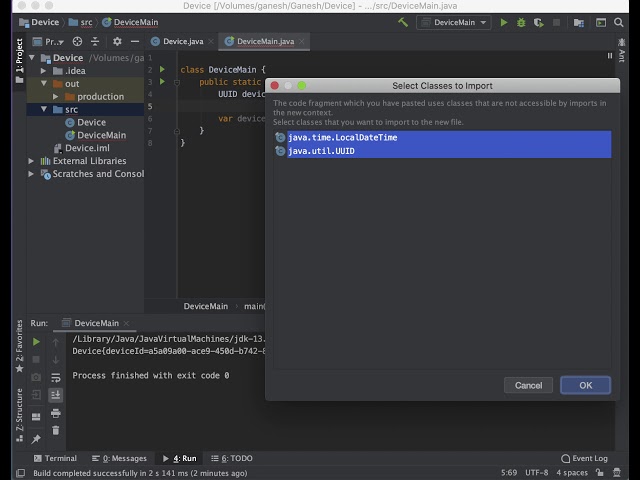Open the DeviceMain run configuration dropdown
Screen dimensions: 640x480
[x=453, y=22]
